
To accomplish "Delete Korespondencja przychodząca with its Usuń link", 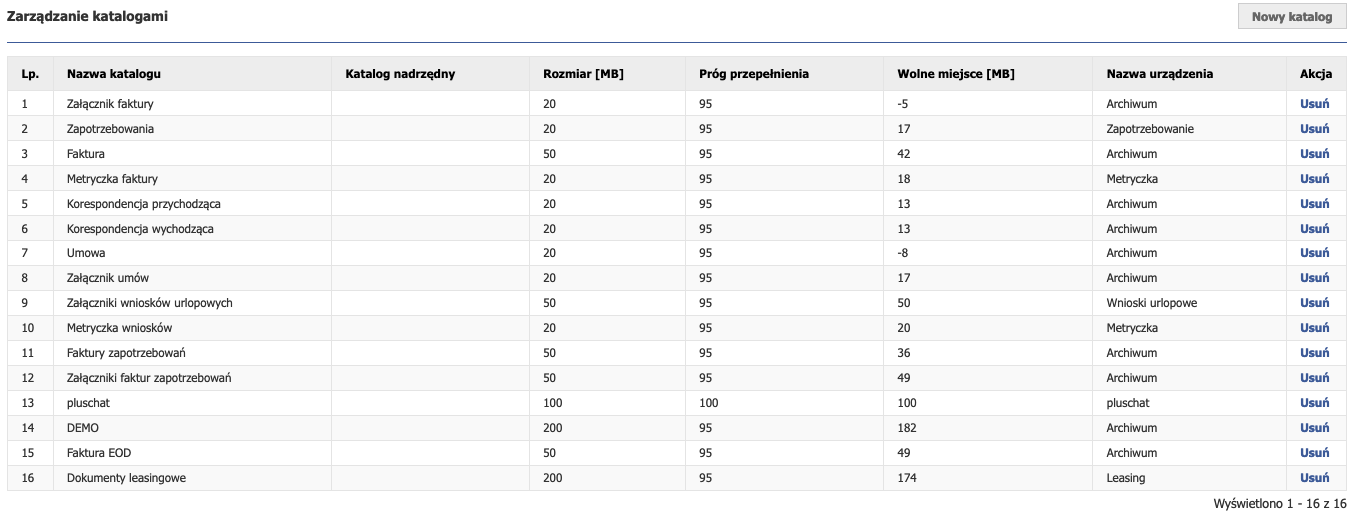I will 1314,204.
